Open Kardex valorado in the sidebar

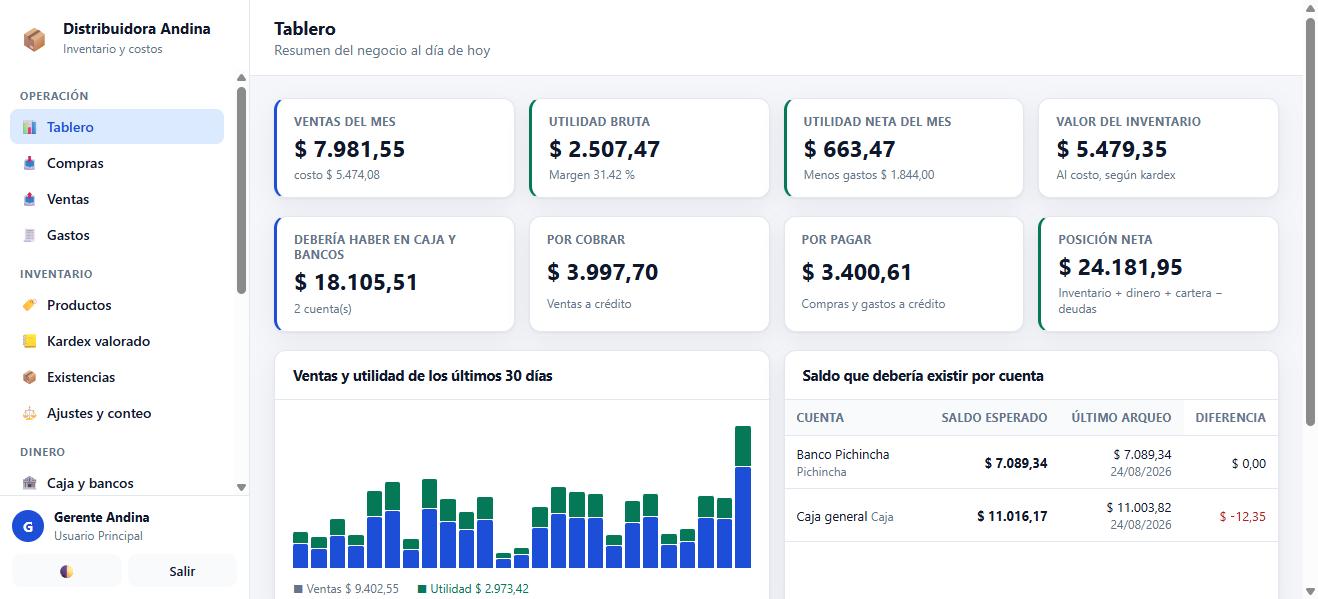tap(117, 341)
